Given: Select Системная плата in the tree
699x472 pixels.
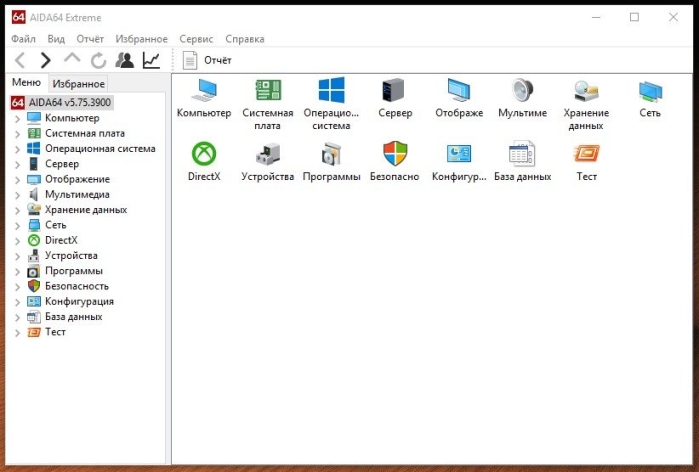Looking at the screenshot, I should point(85,133).
